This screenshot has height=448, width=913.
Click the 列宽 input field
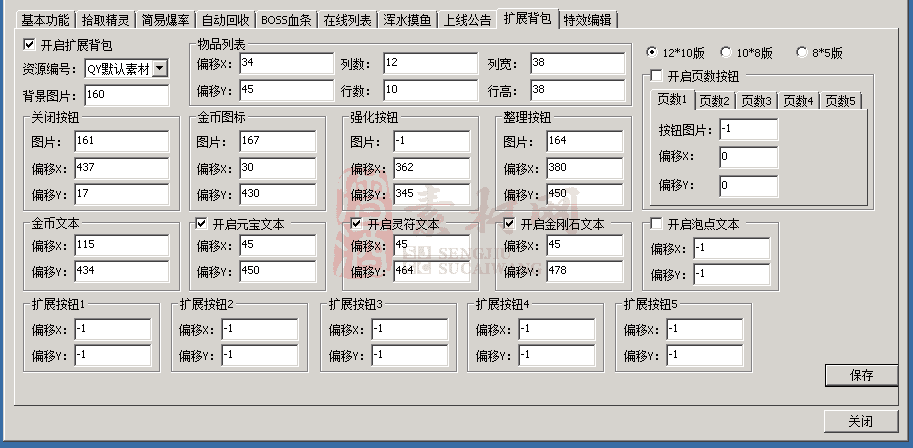(x=578, y=64)
